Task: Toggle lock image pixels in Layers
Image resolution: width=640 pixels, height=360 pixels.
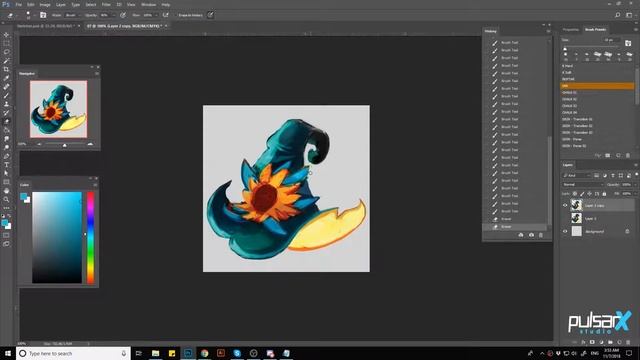Action: click(582, 193)
